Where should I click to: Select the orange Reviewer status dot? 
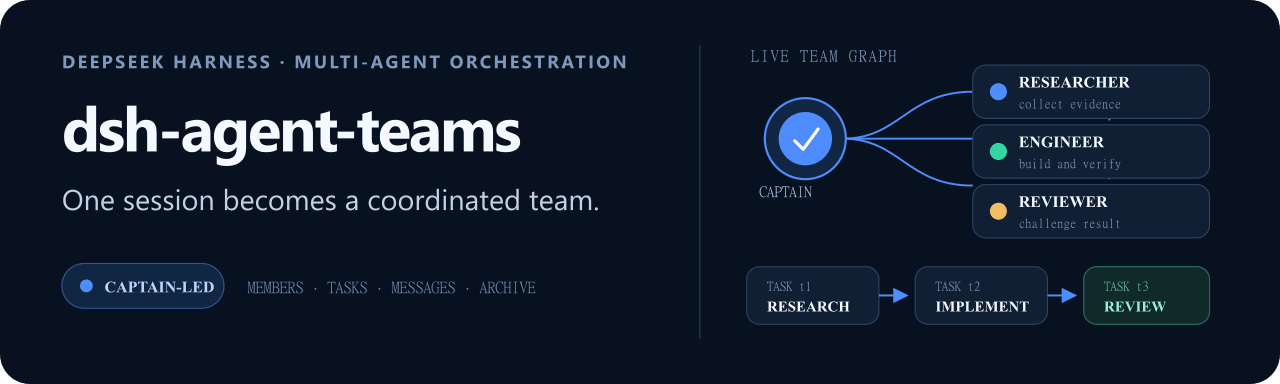coord(998,211)
